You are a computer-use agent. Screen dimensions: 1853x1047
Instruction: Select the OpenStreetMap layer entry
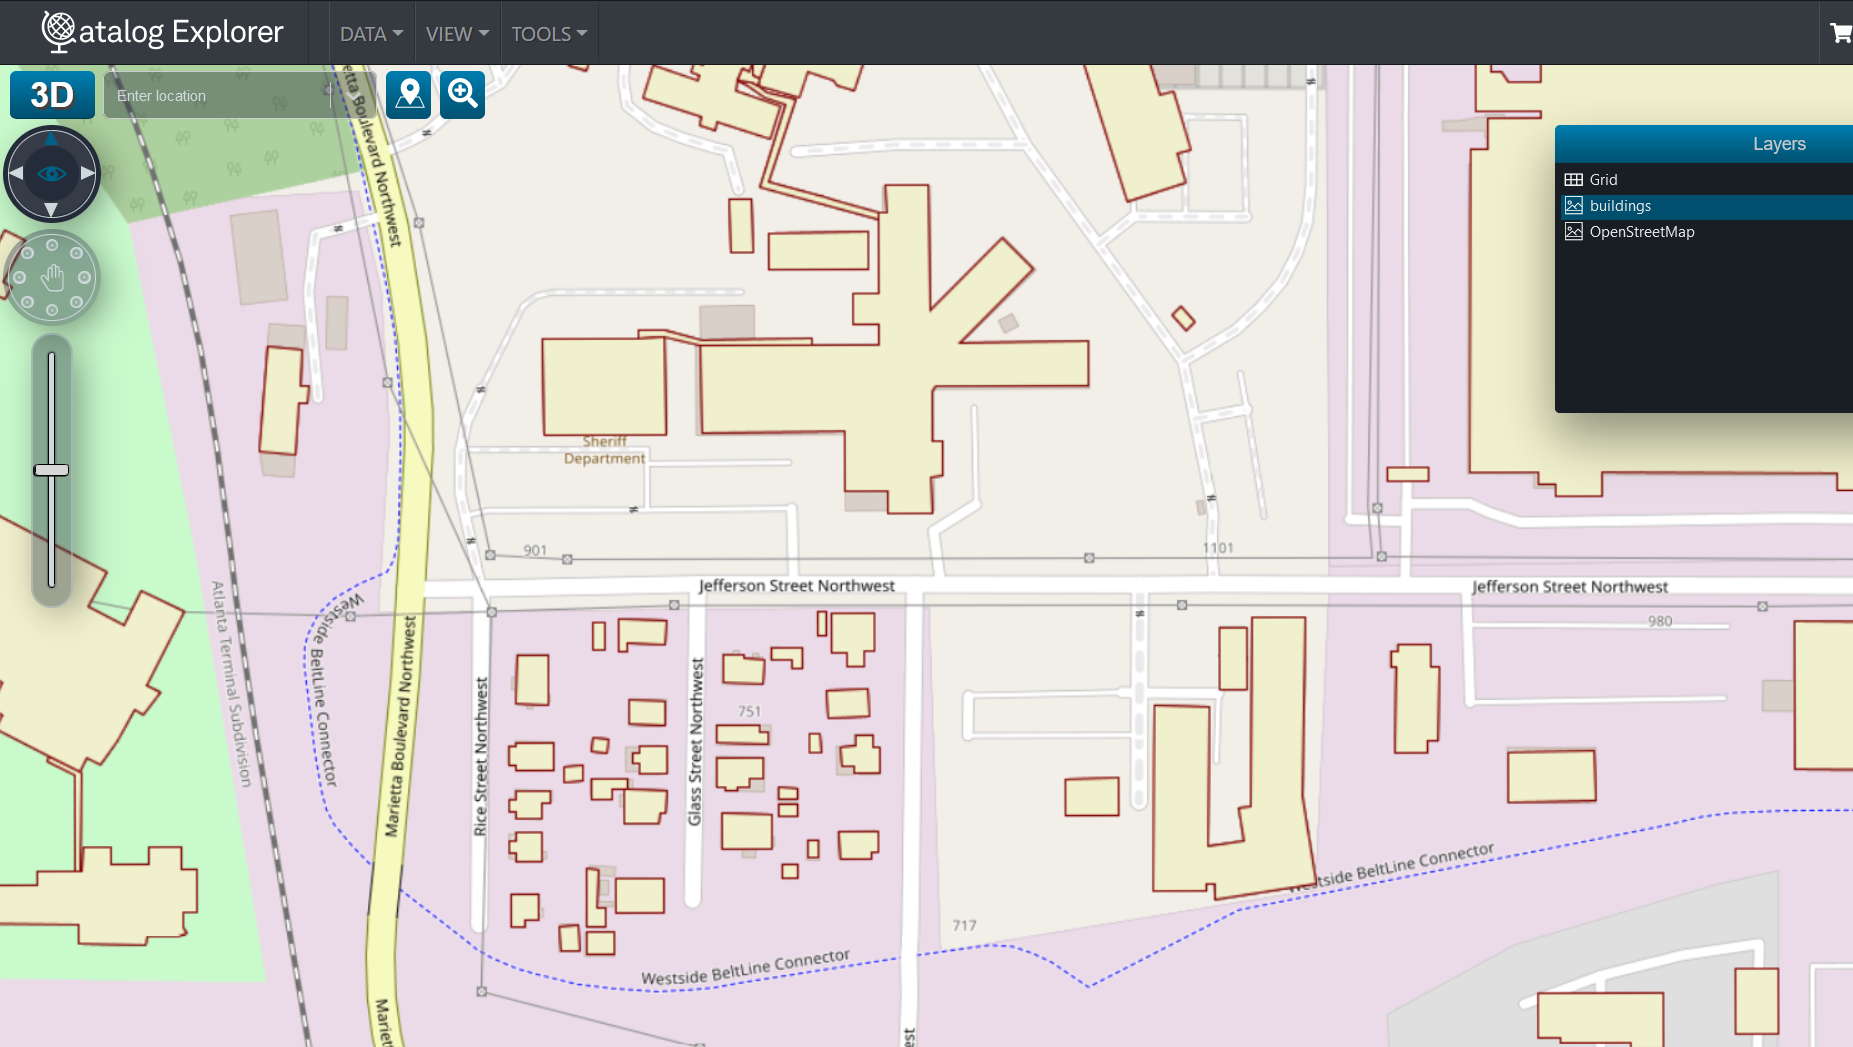(1642, 232)
